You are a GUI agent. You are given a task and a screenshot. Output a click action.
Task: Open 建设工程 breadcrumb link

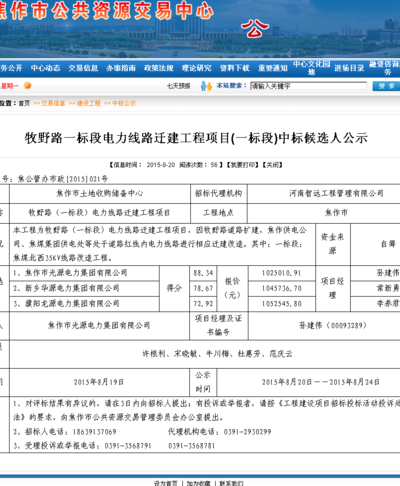pyautogui.click(x=89, y=103)
